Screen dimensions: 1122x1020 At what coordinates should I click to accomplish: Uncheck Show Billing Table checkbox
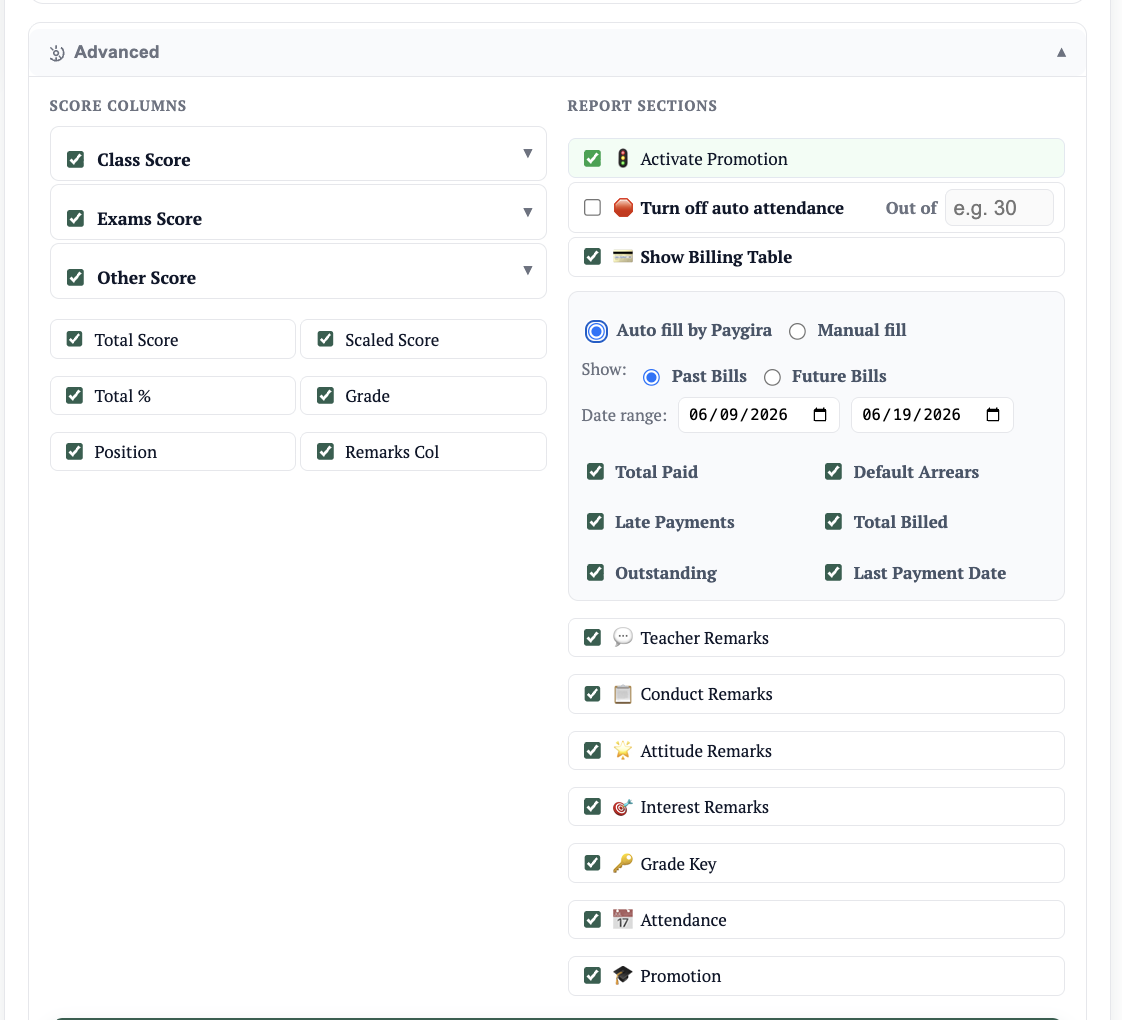(x=592, y=256)
